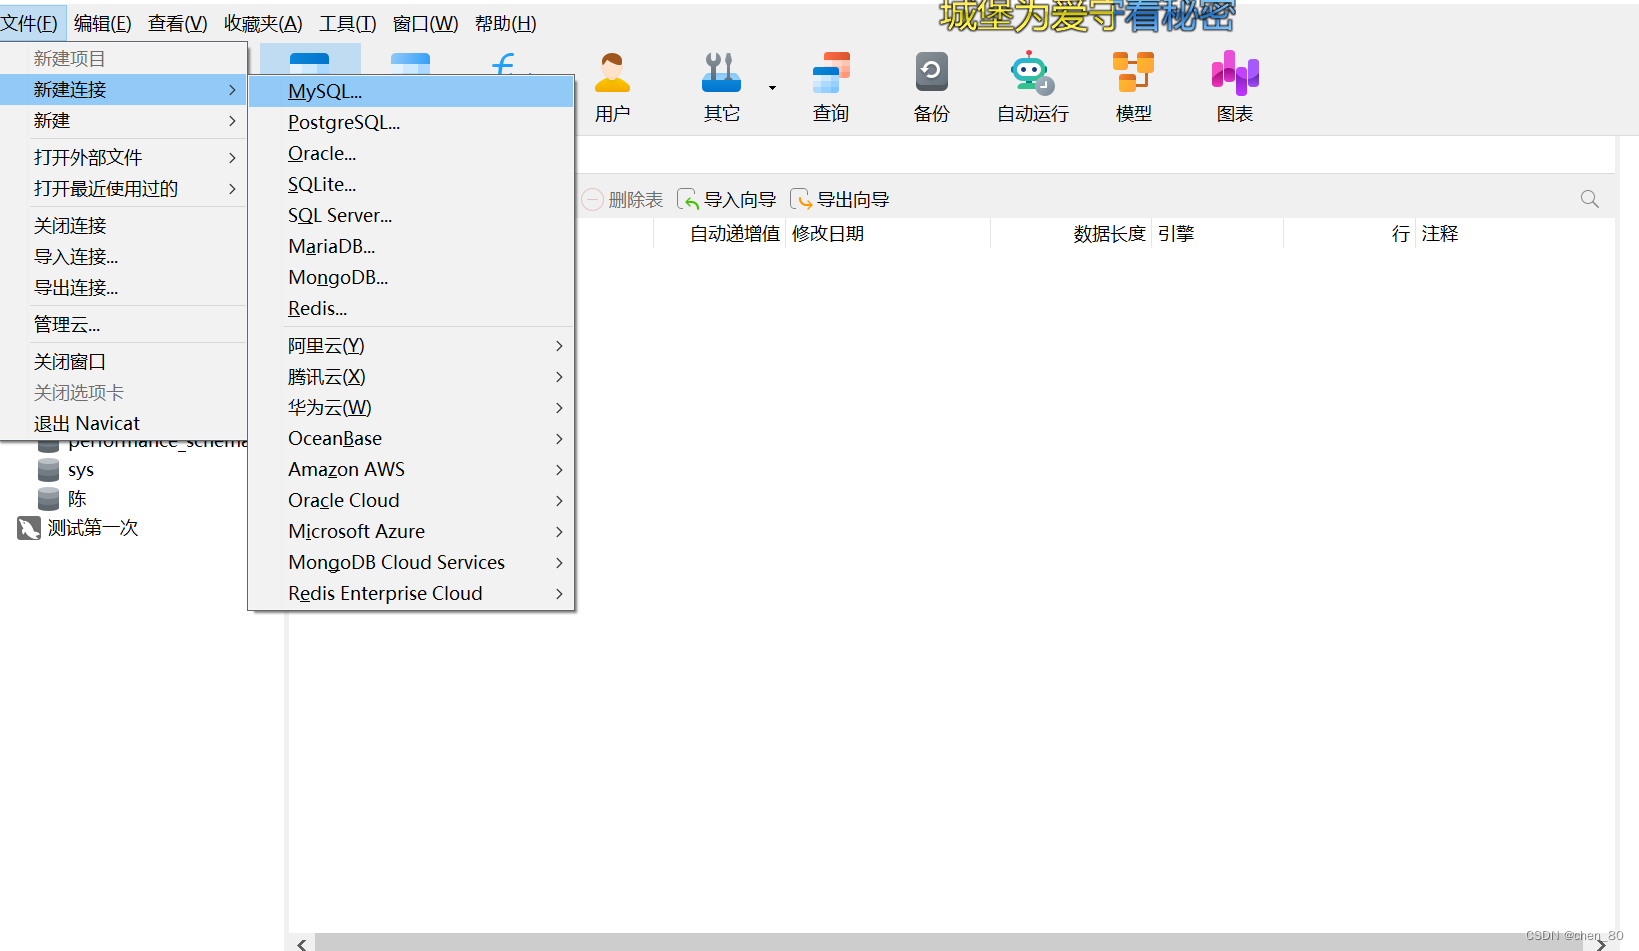Click the 行 column header
This screenshot has width=1639, height=951.
(x=1401, y=233)
